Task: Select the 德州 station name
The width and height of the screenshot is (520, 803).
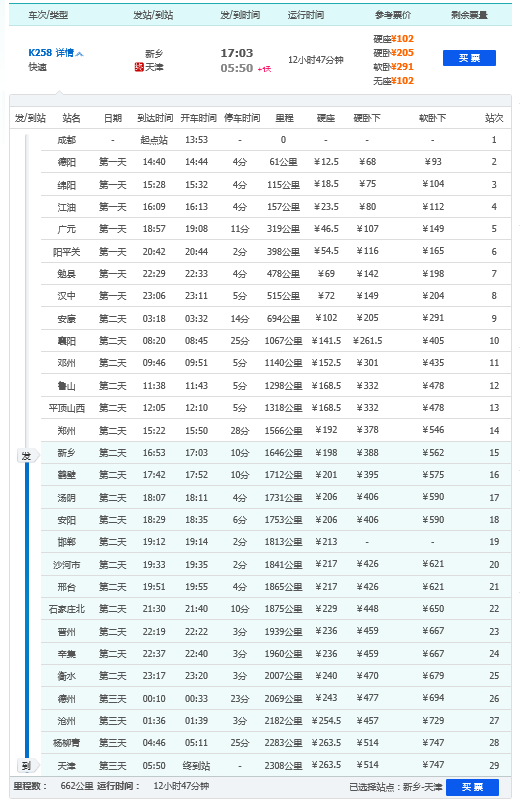Action: click(x=67, y=699)
